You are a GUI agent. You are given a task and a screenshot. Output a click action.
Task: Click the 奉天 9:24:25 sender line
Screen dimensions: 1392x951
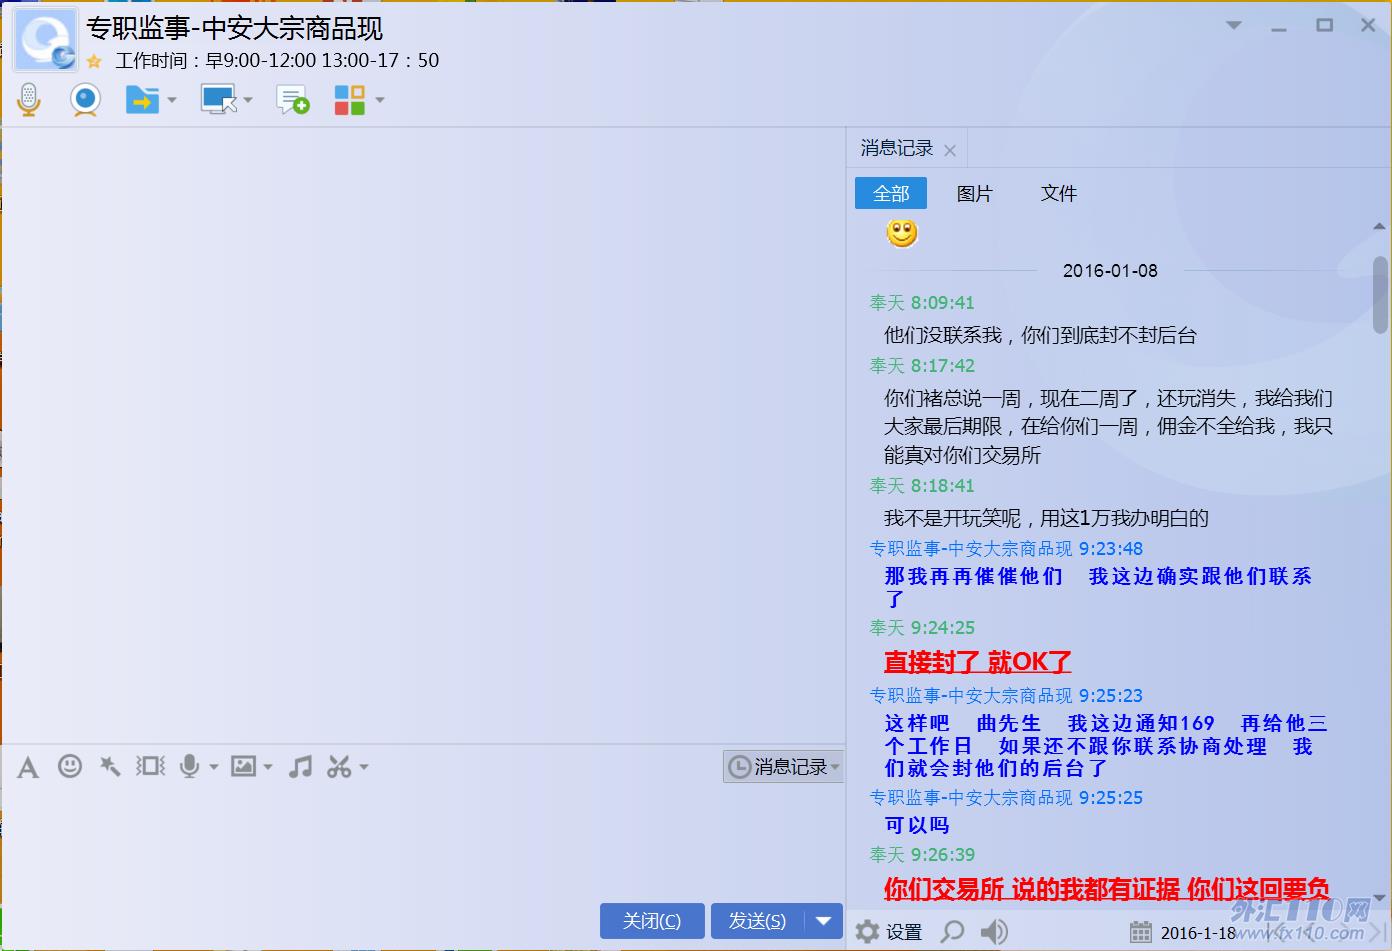pos(922,628)
